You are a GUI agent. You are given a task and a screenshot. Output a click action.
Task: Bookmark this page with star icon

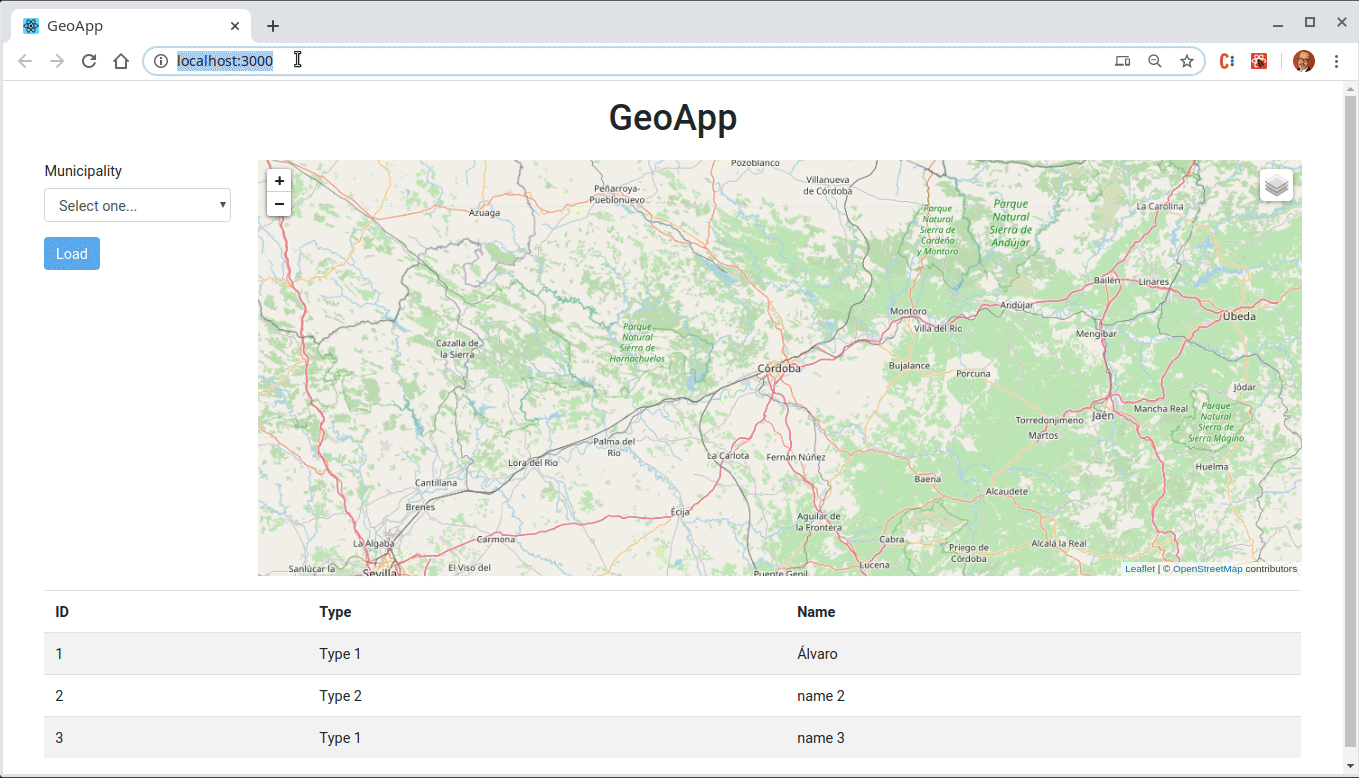[1187, 61]
